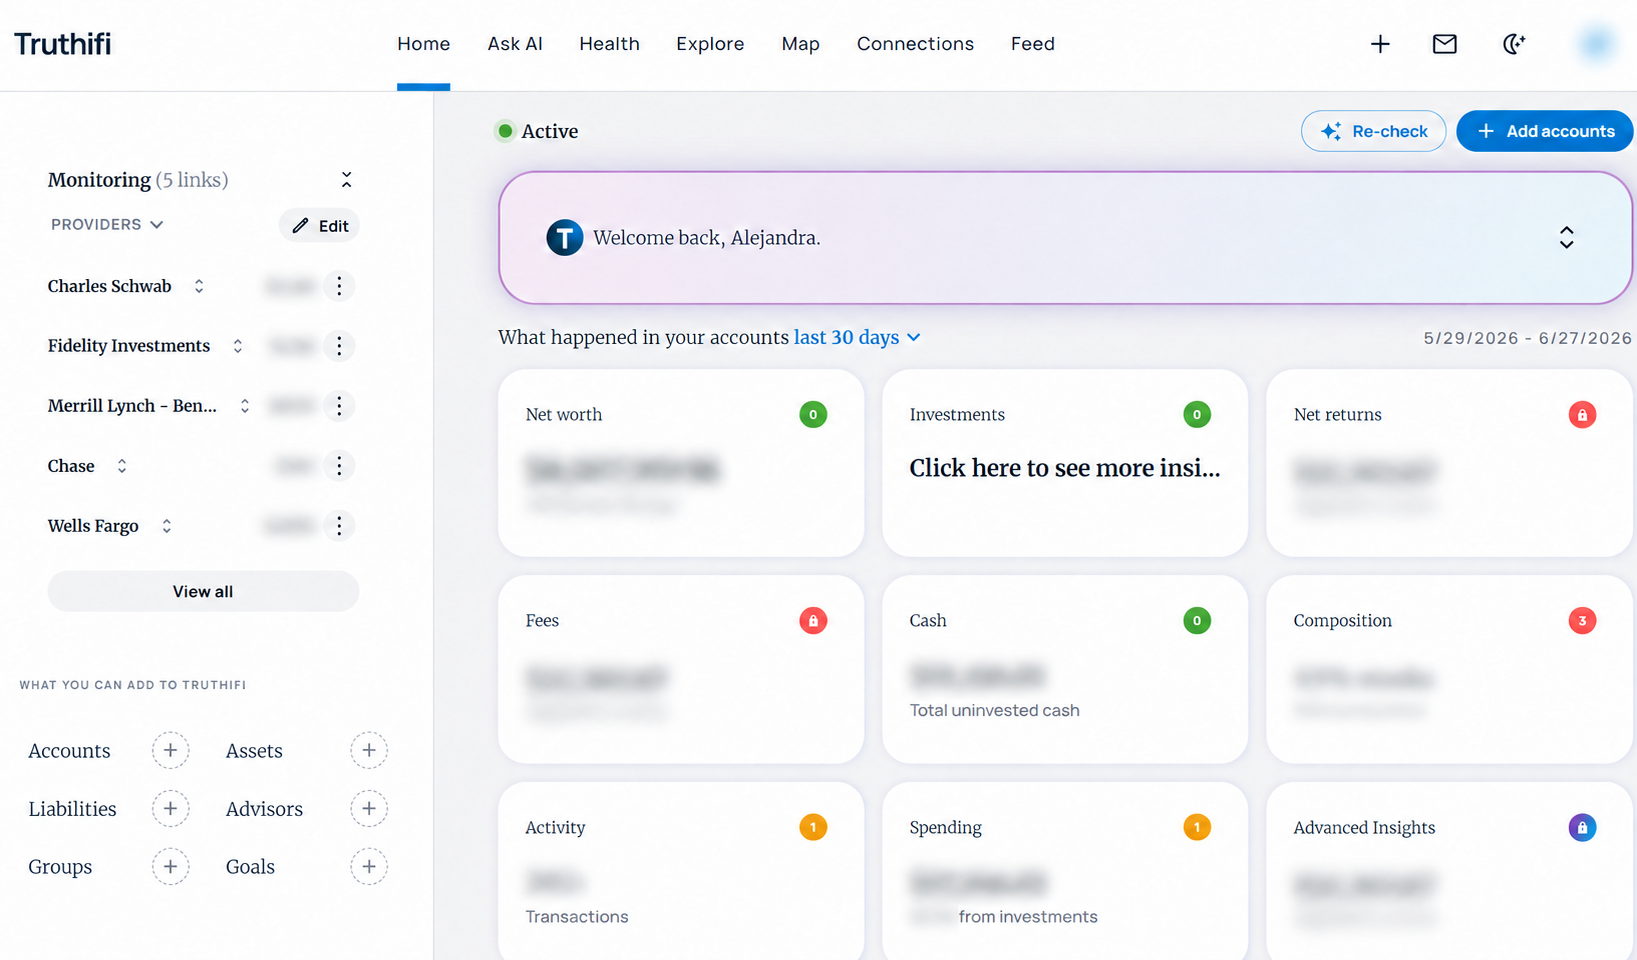Add Groups with plus circle
1637x960 pixels.
click(170, 866)
